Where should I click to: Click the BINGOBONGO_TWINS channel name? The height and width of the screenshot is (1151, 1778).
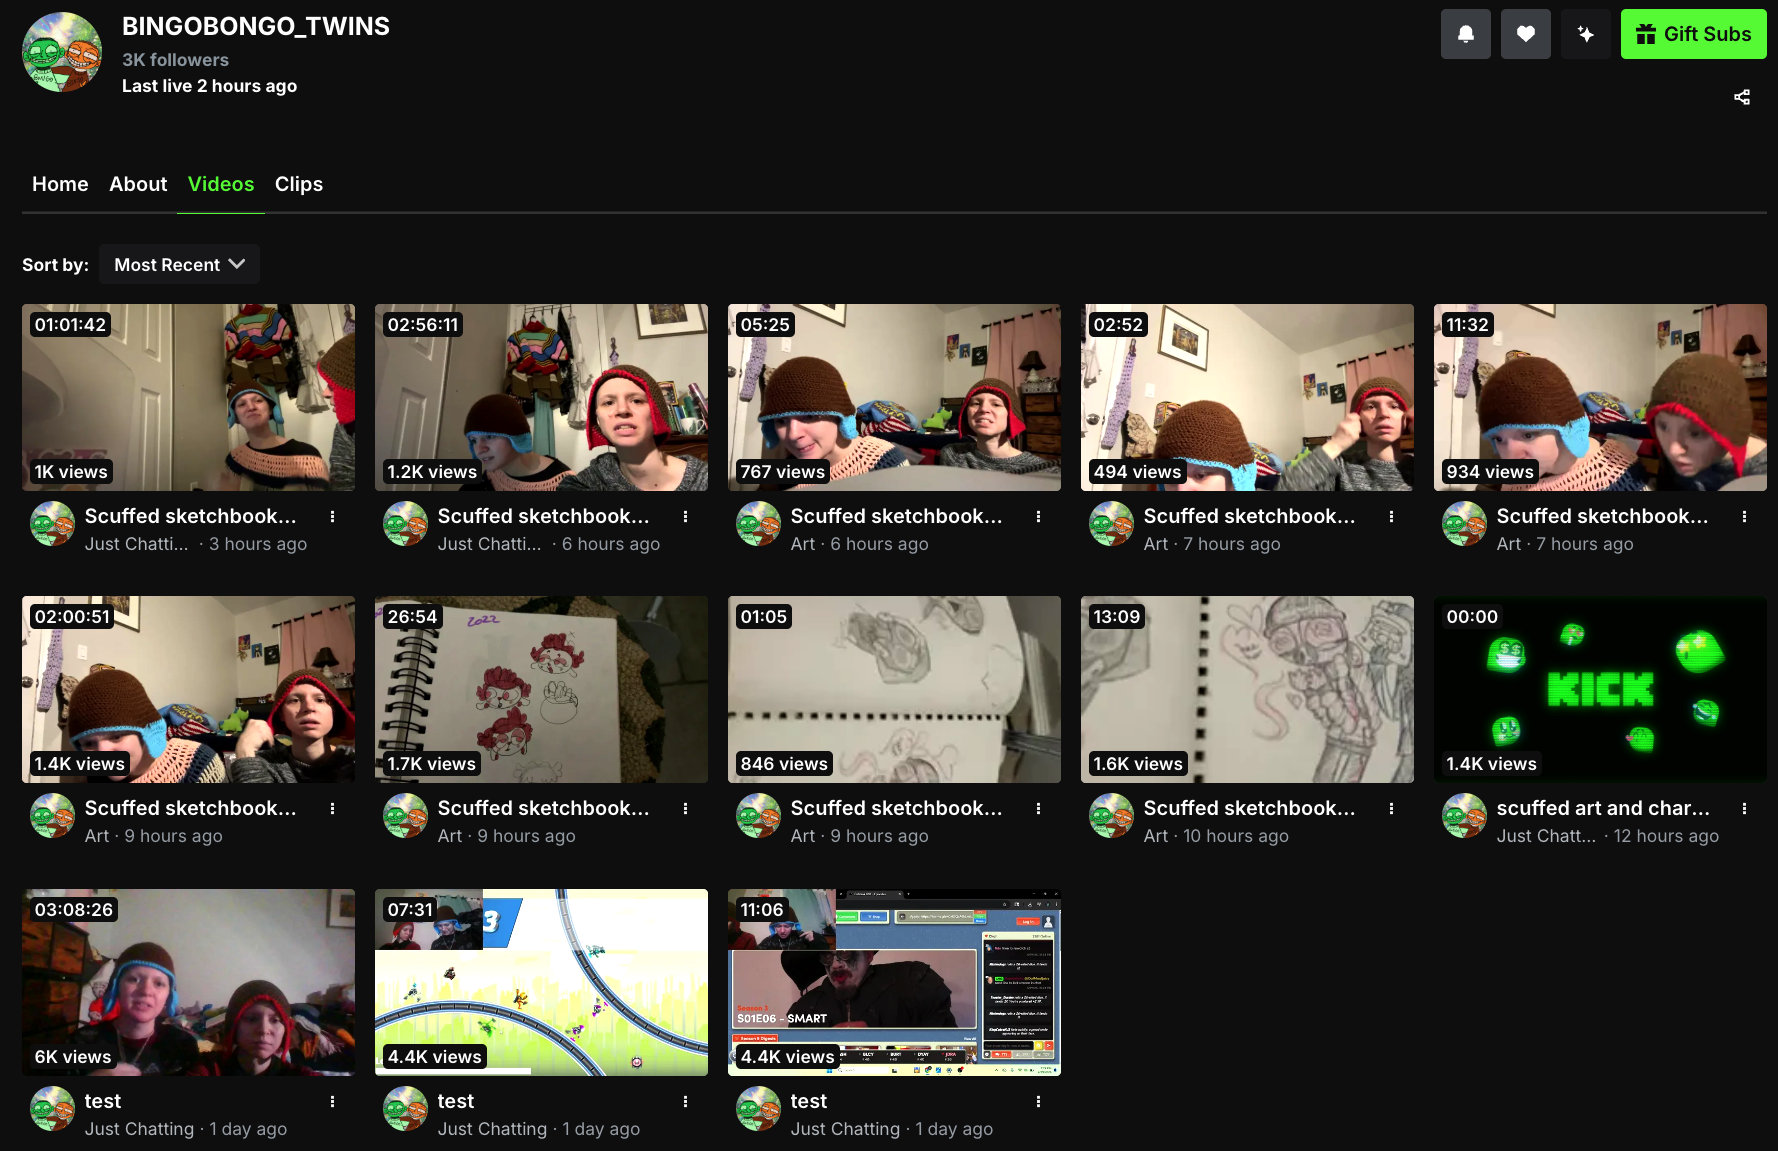coord(256,27)
